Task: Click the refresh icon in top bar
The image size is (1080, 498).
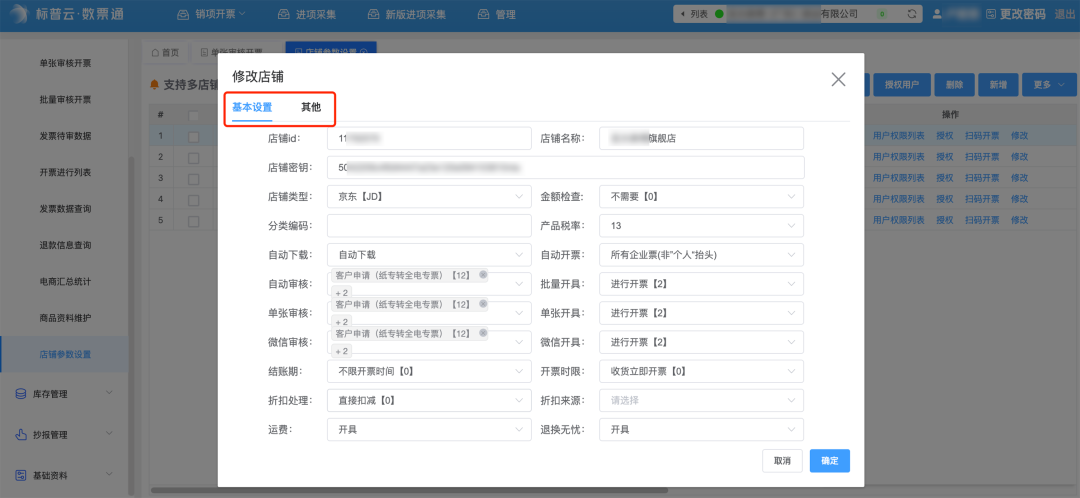Action: [912, 14]
